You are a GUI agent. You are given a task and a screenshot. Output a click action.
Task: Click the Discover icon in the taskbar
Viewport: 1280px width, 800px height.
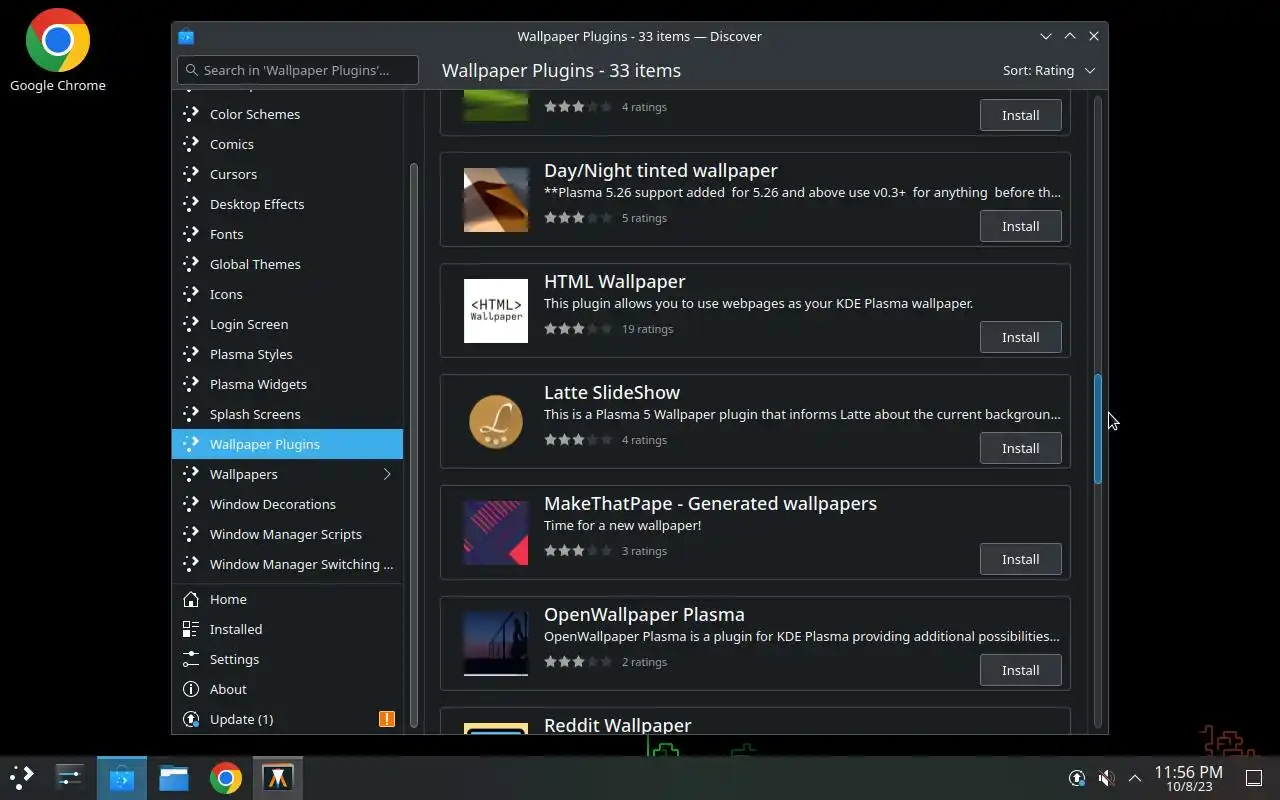tap(122, 777)
